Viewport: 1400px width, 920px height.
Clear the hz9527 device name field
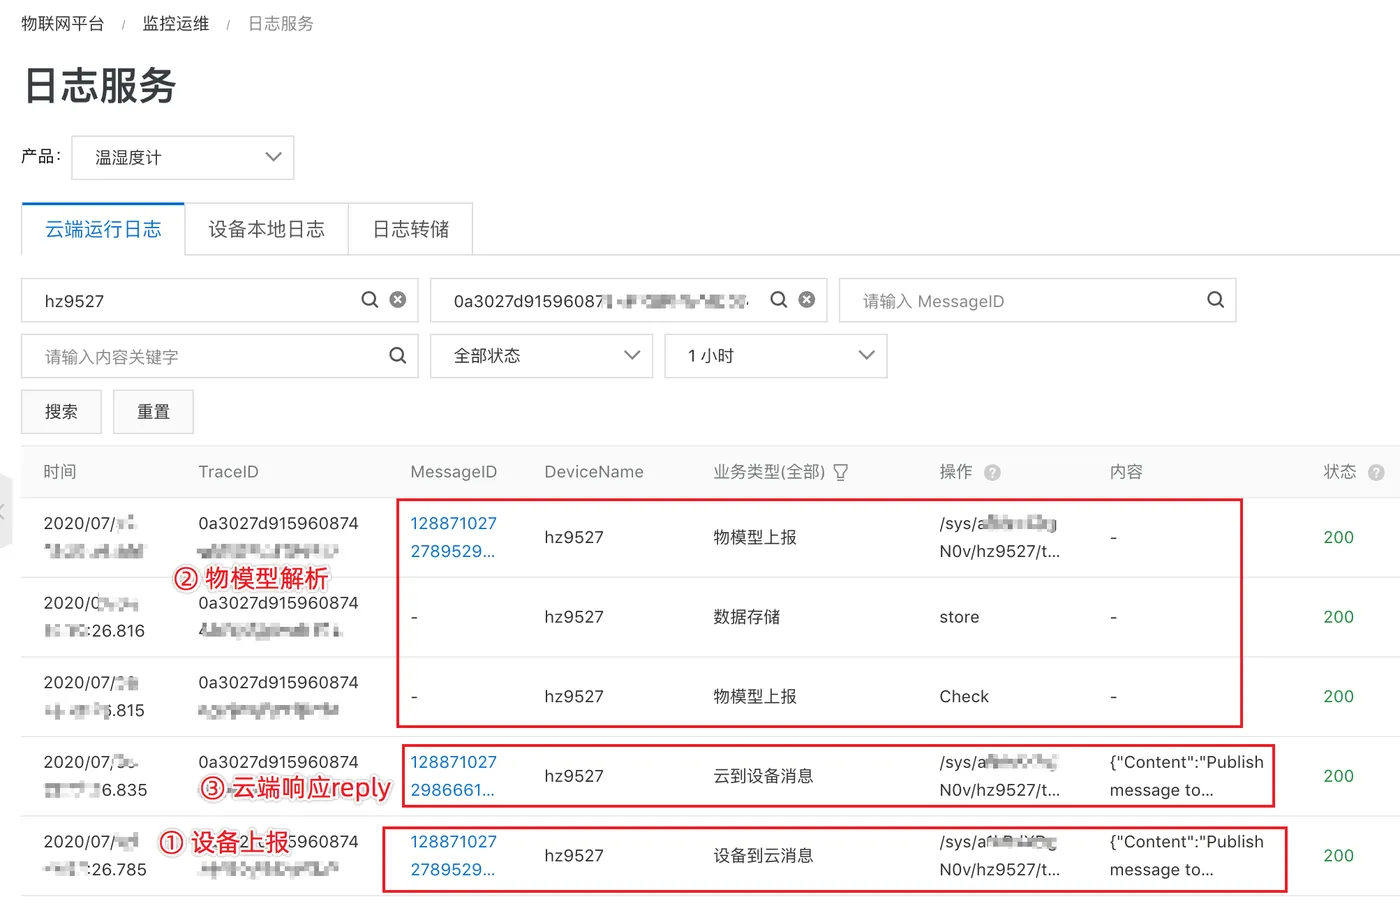pos(398,300)
